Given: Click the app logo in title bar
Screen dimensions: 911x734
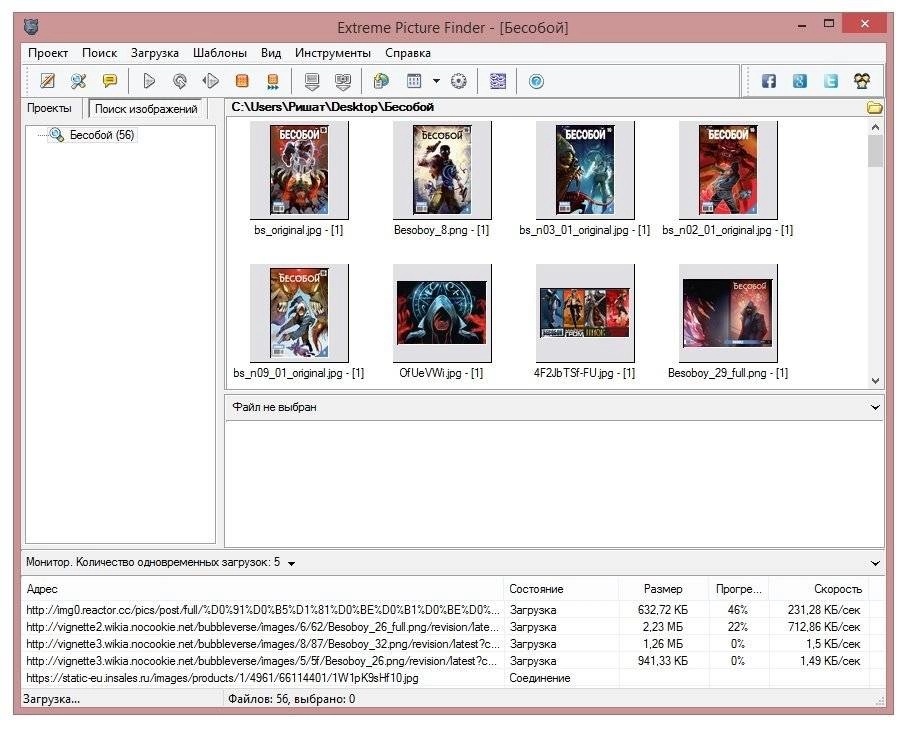Looking at the screenshot, I should [x=31, y=27].
